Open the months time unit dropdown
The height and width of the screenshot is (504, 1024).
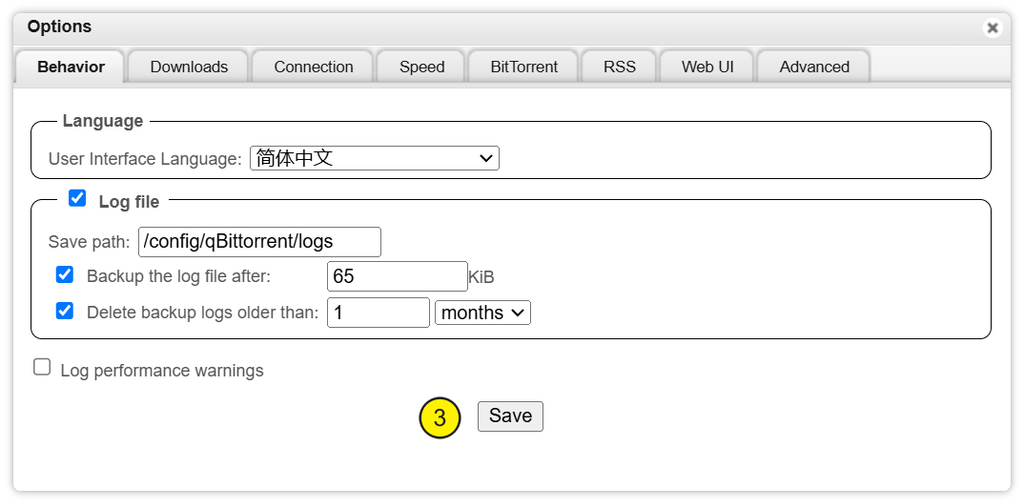(x=483, y=313)
